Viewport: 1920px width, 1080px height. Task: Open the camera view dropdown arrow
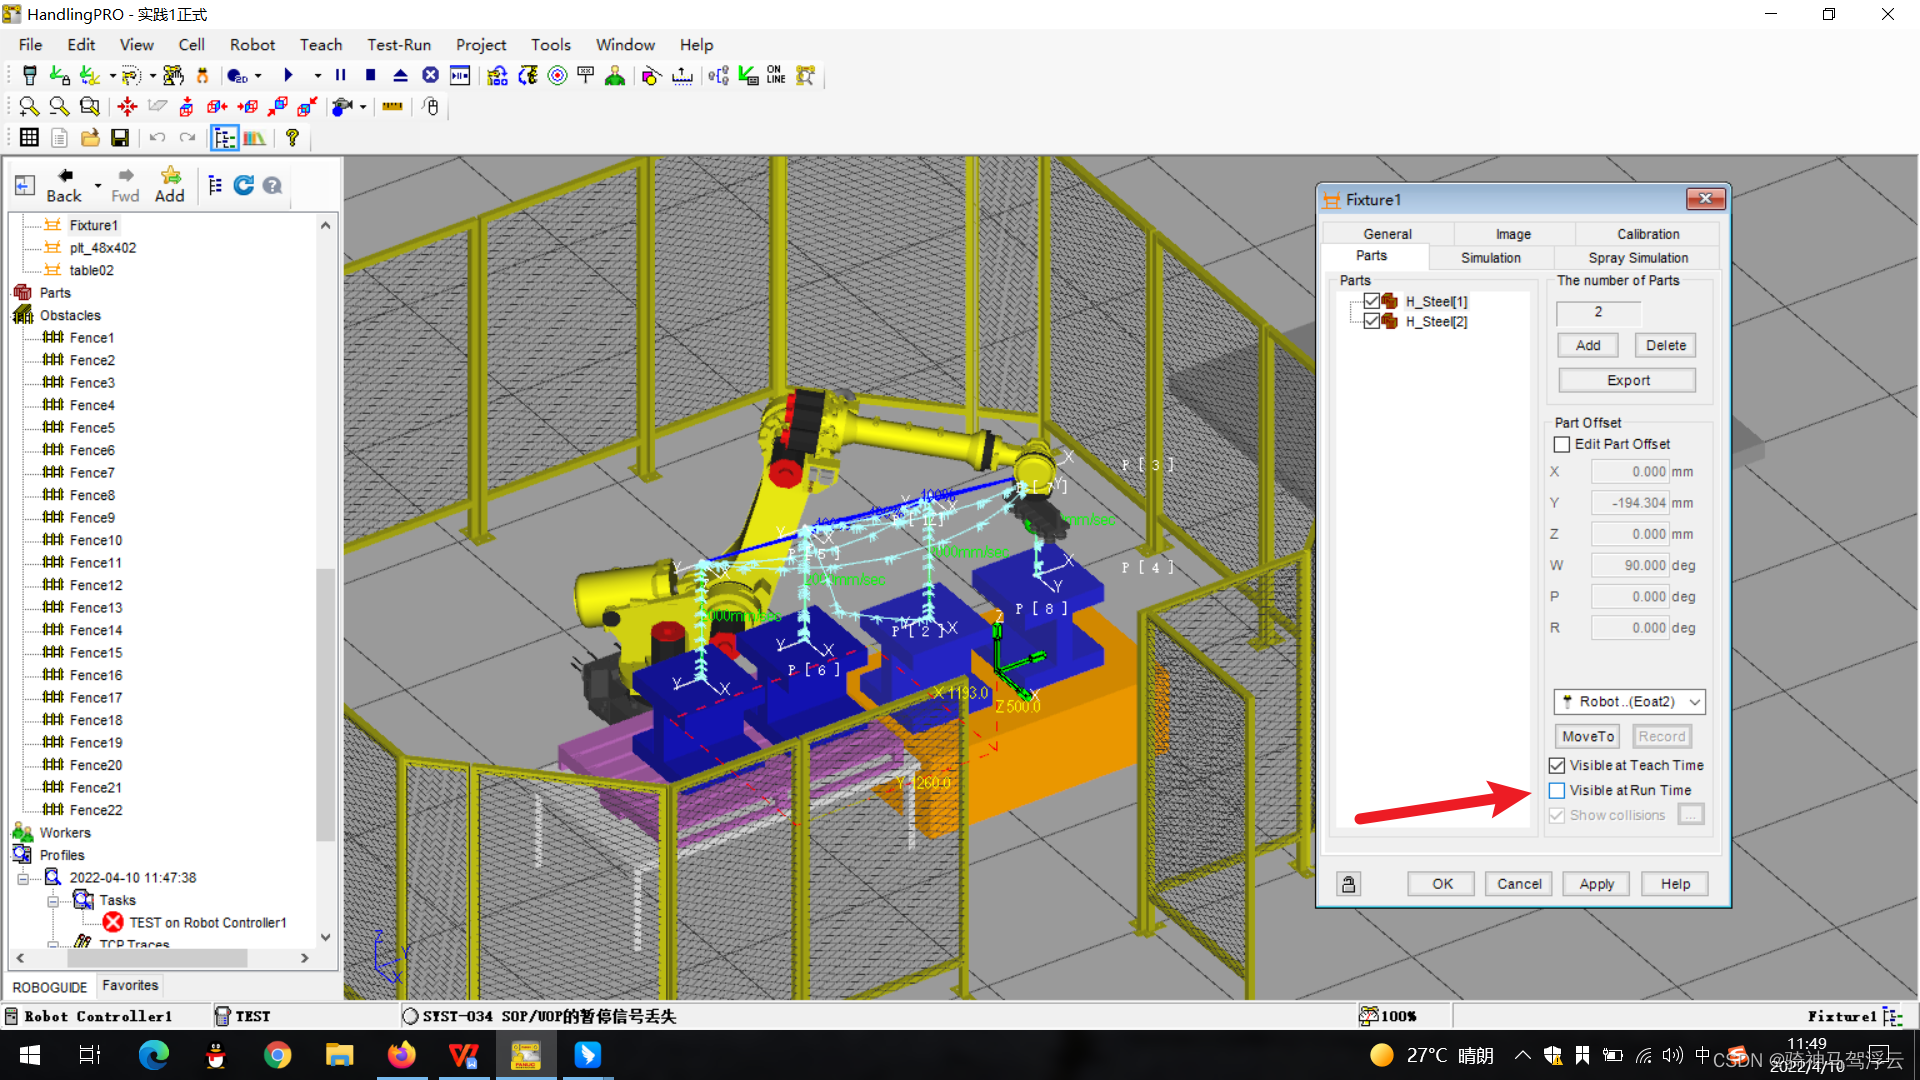tap(363, 106)
